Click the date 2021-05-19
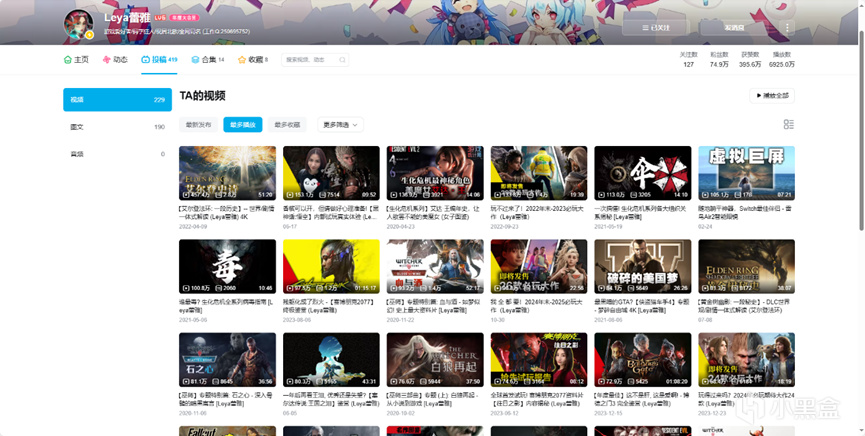Image resolution: width=865 pixels, height=436 pixels. (607, 226)
